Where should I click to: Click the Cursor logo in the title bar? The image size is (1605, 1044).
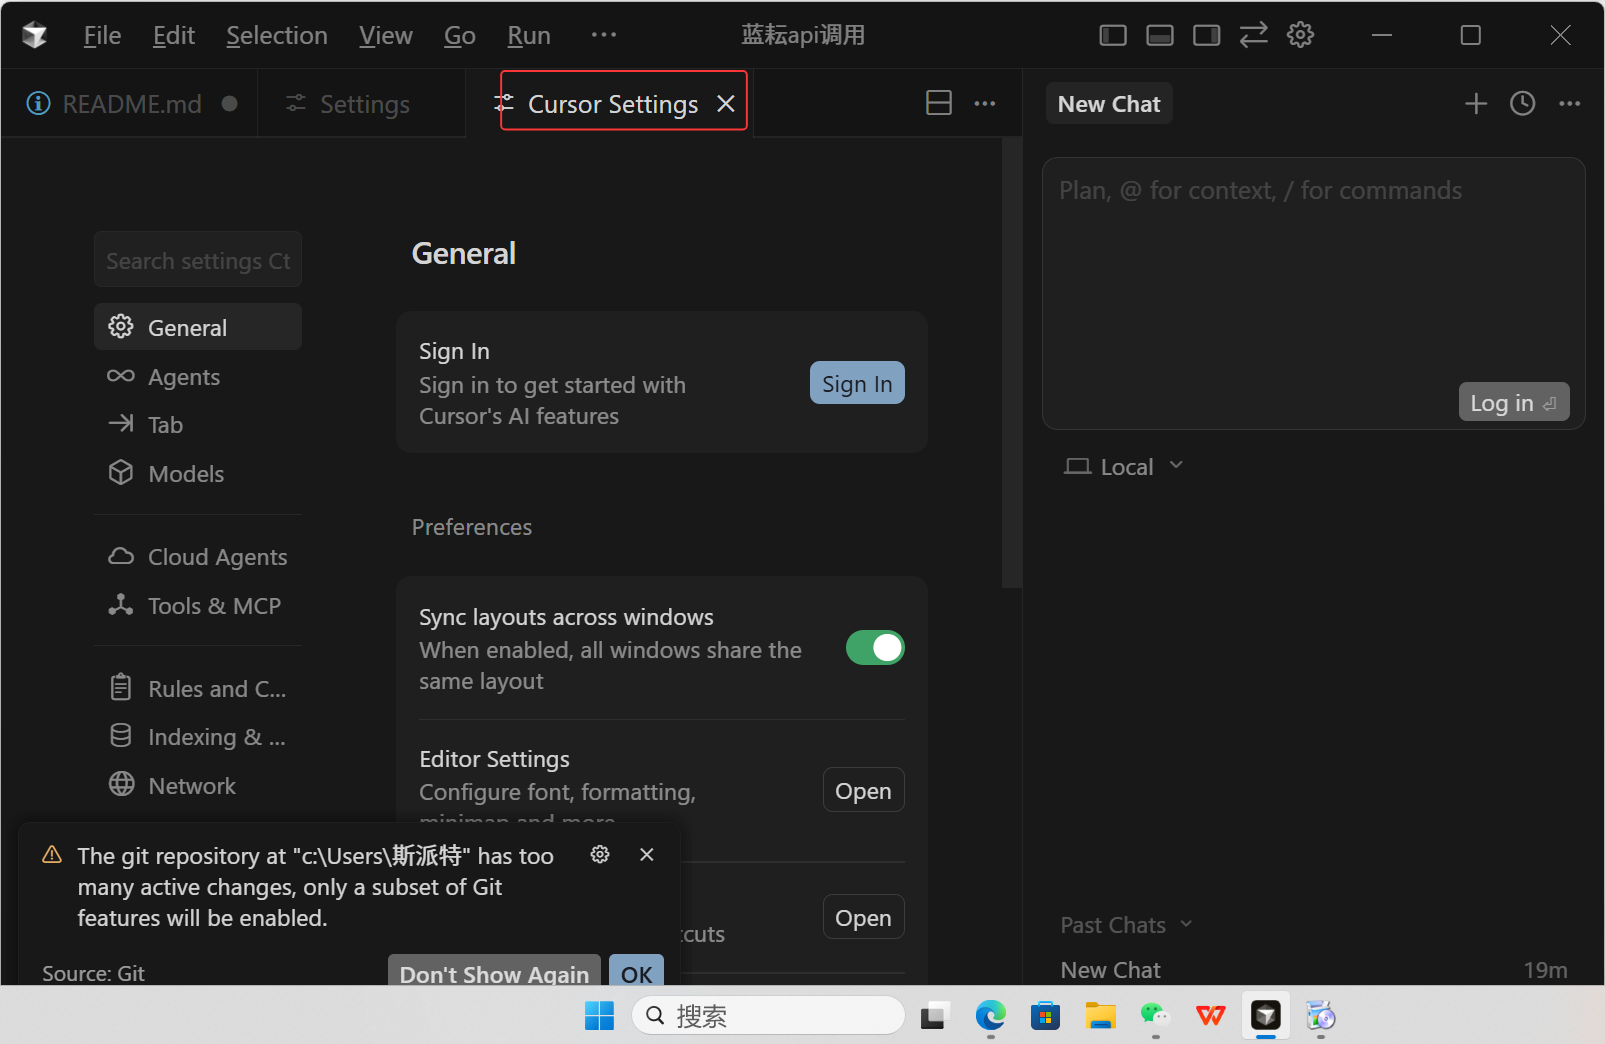[35, 35]
